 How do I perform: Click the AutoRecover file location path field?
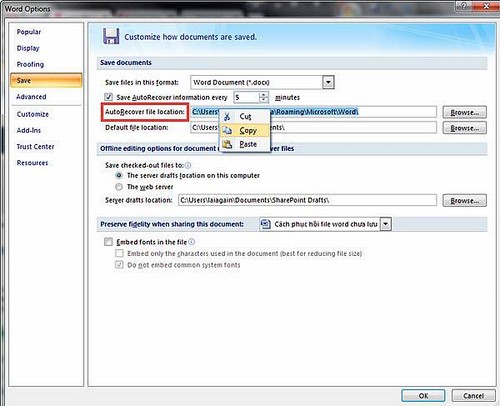(313, 112)
